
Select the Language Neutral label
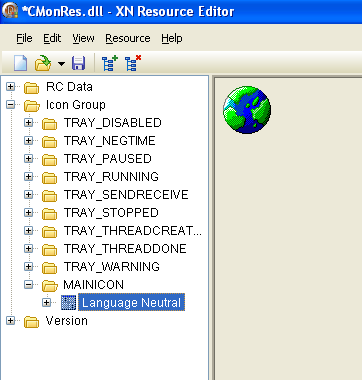point(131,303)
